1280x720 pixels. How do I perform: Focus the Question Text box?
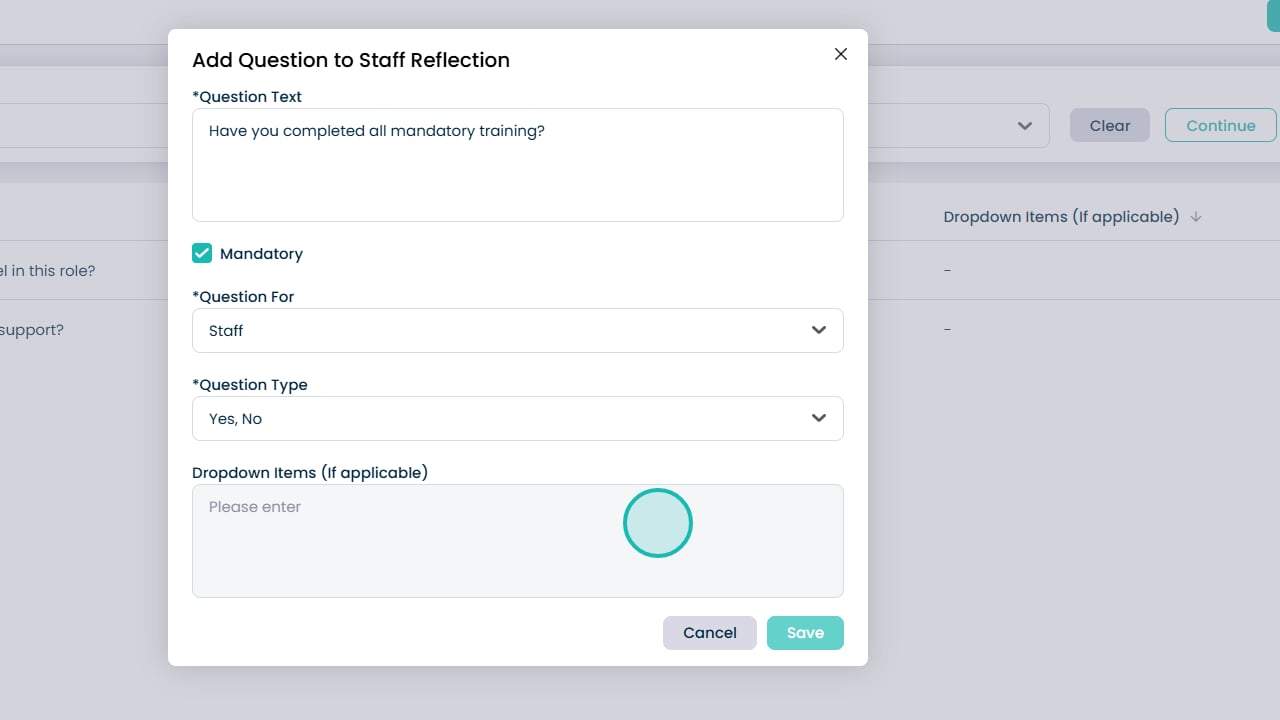point(517,165)
